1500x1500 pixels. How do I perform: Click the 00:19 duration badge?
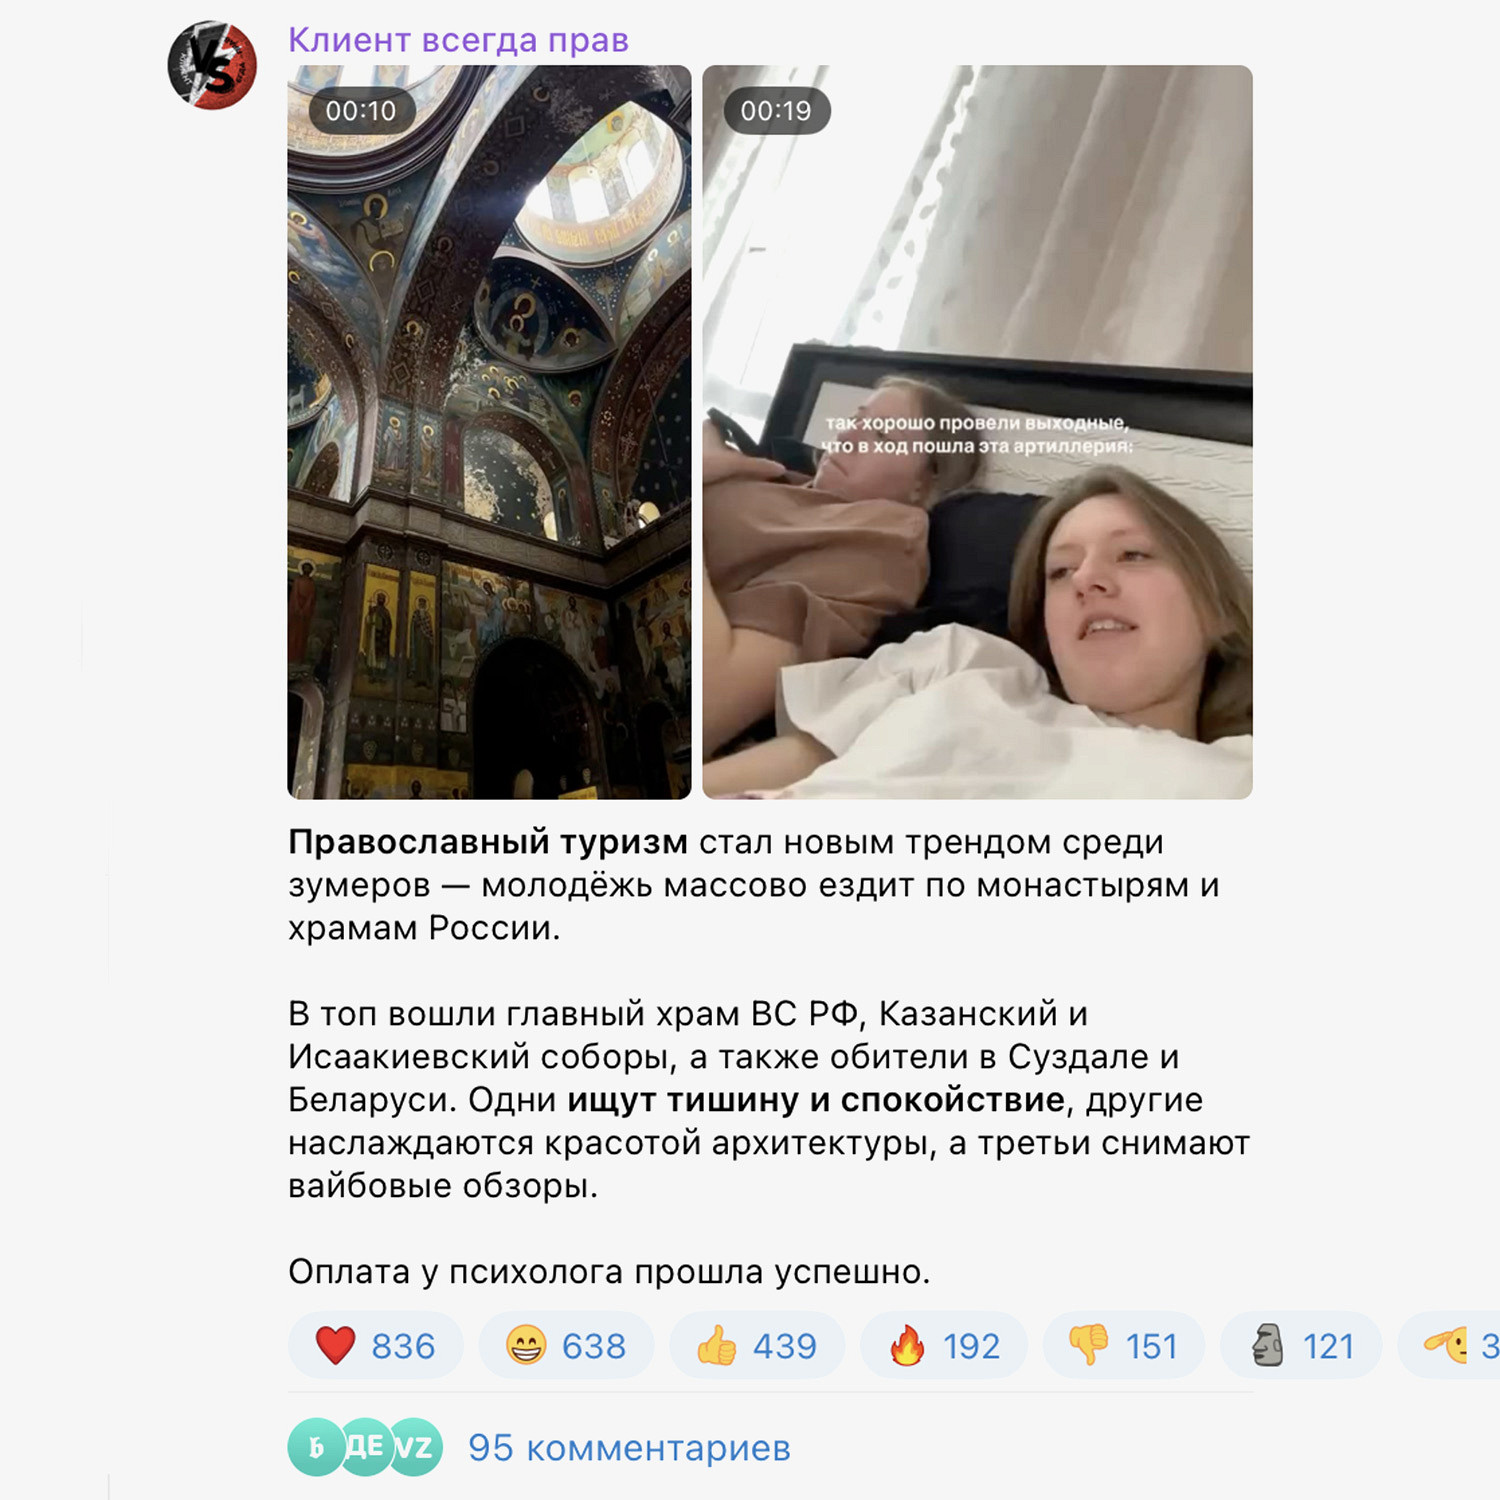click(776, 111)
